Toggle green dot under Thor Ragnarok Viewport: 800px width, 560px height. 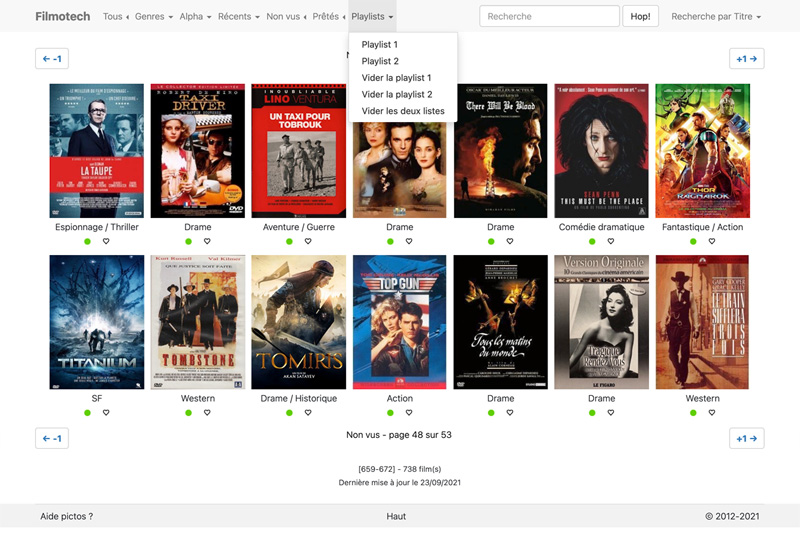693,241
